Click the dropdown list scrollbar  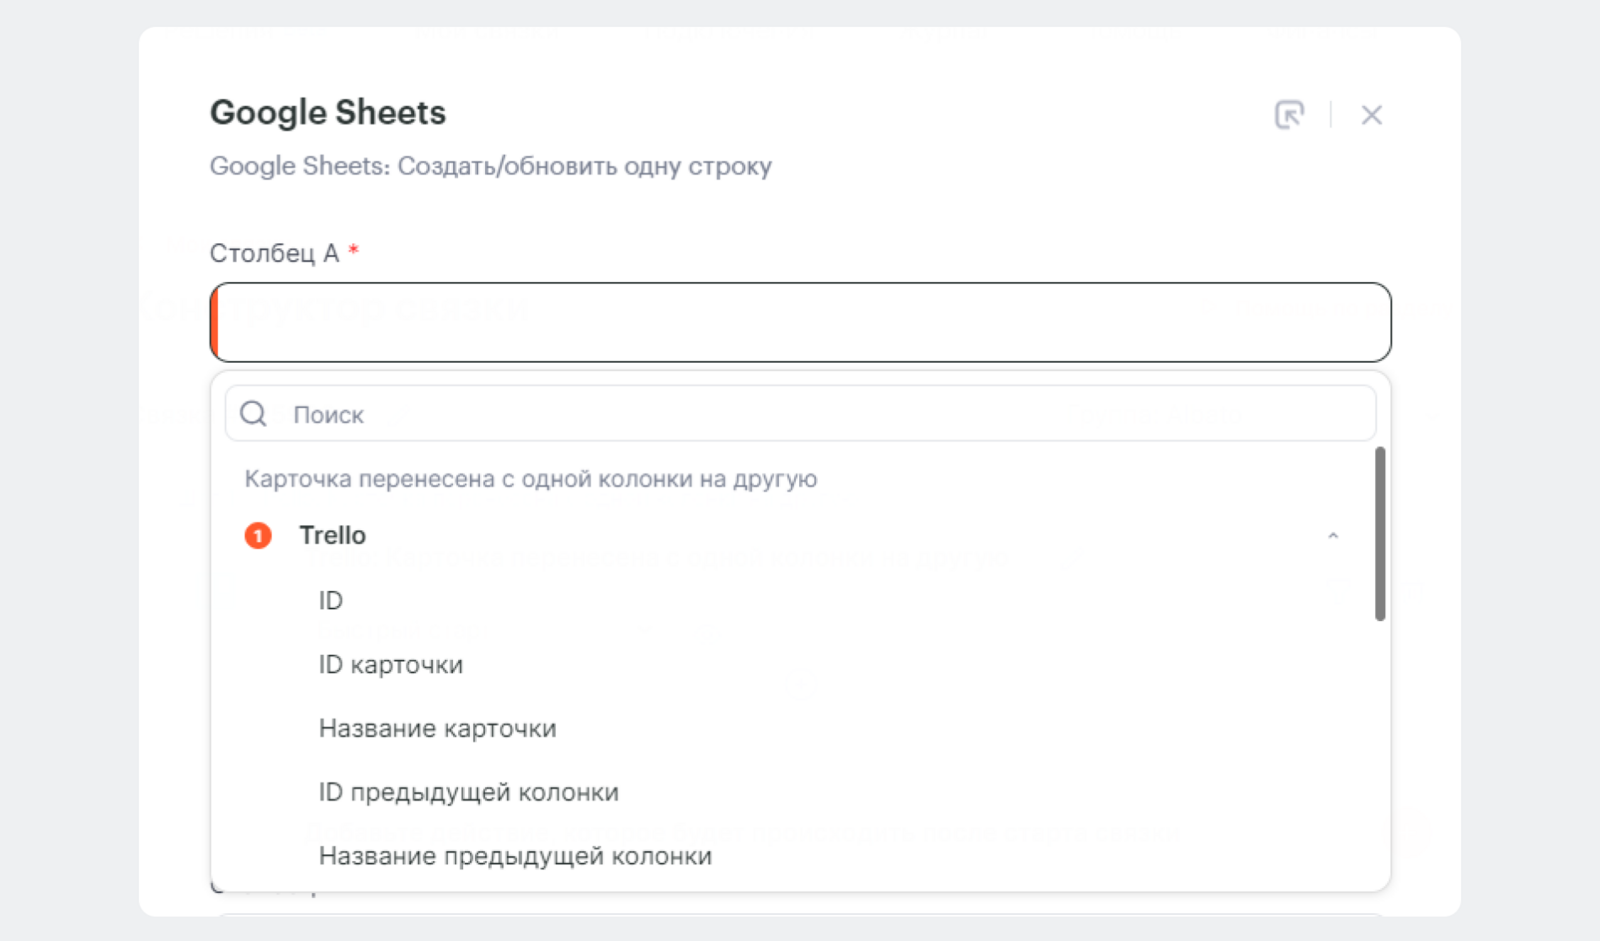1380,534
